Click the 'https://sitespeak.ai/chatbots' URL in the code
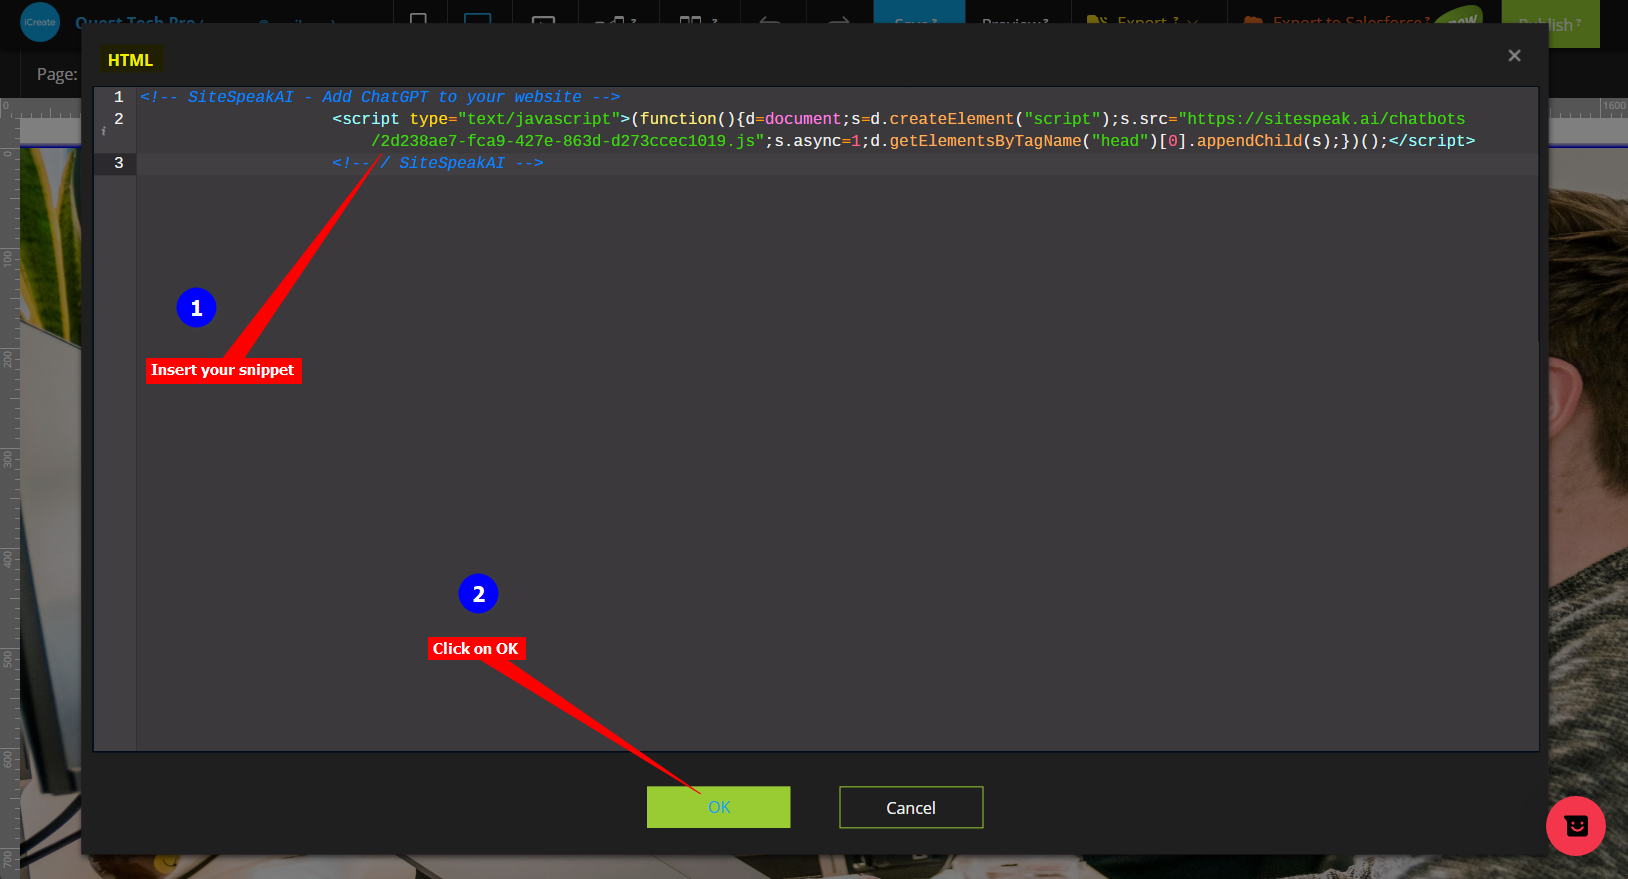Screen dimensions: 1628x879 (1326, 119)
